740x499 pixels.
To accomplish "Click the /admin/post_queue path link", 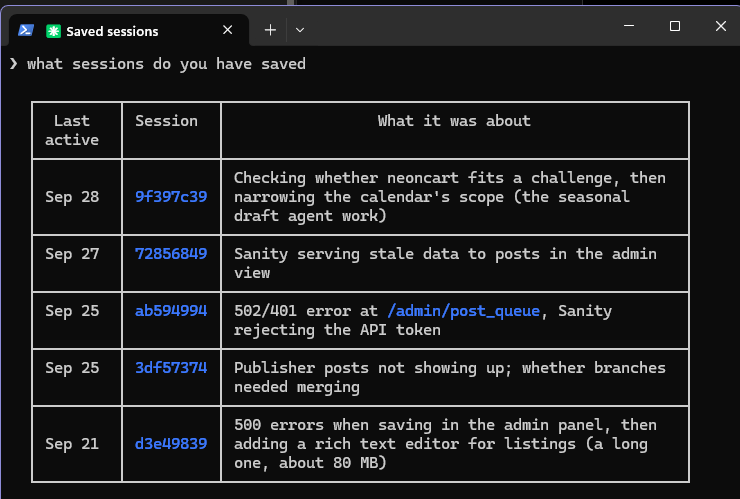I will 463,311.
